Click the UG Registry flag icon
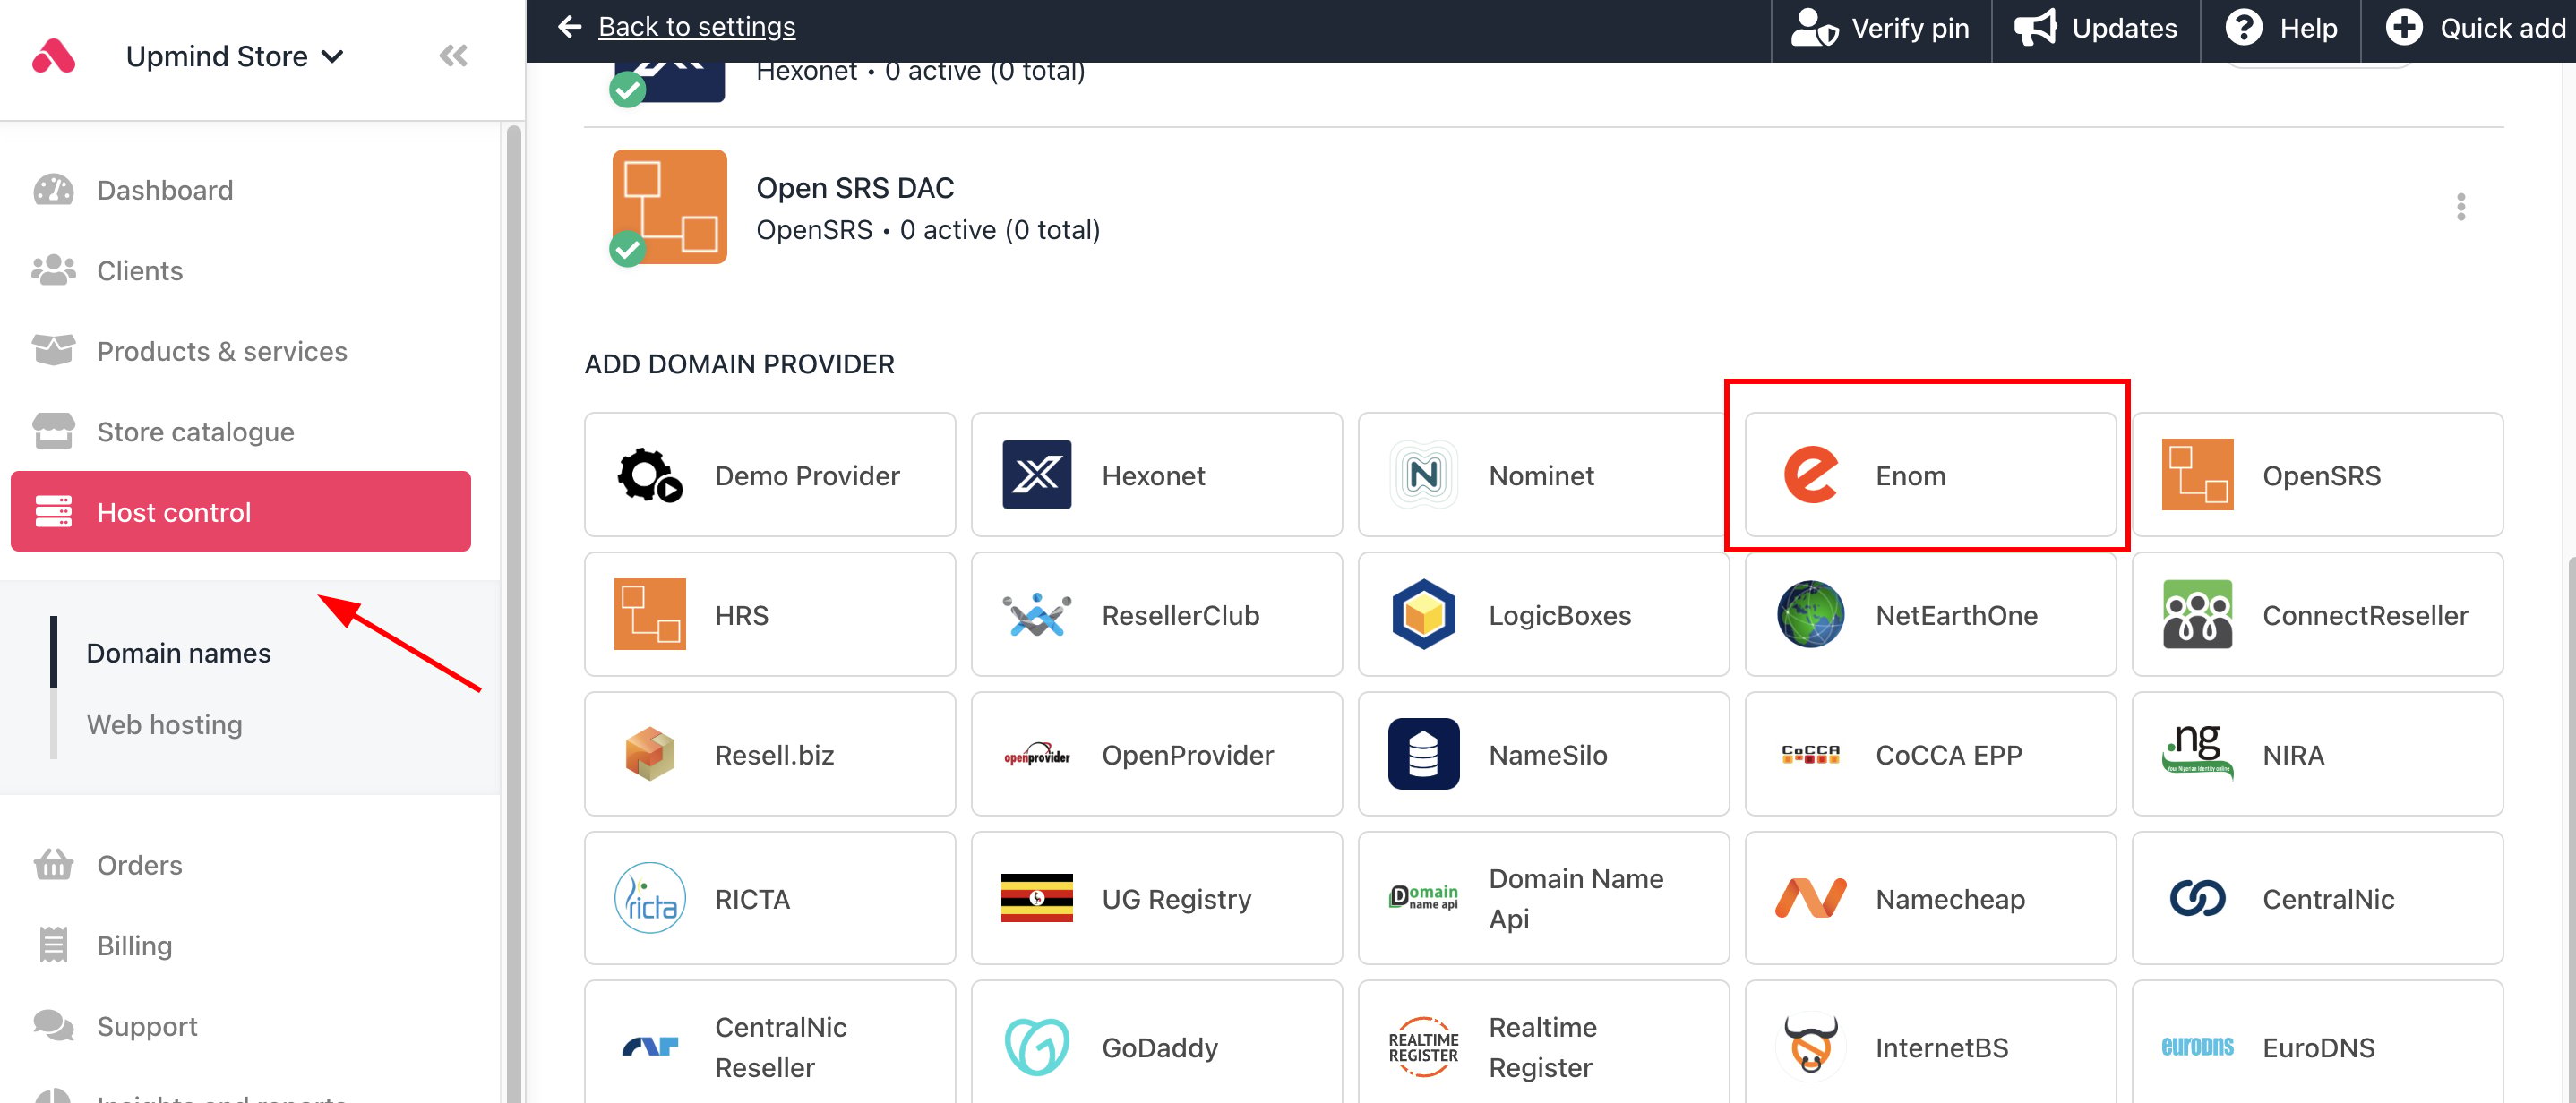Image resolution: width=2576 pixels, height=1103 pixels. click(1037, 898)
